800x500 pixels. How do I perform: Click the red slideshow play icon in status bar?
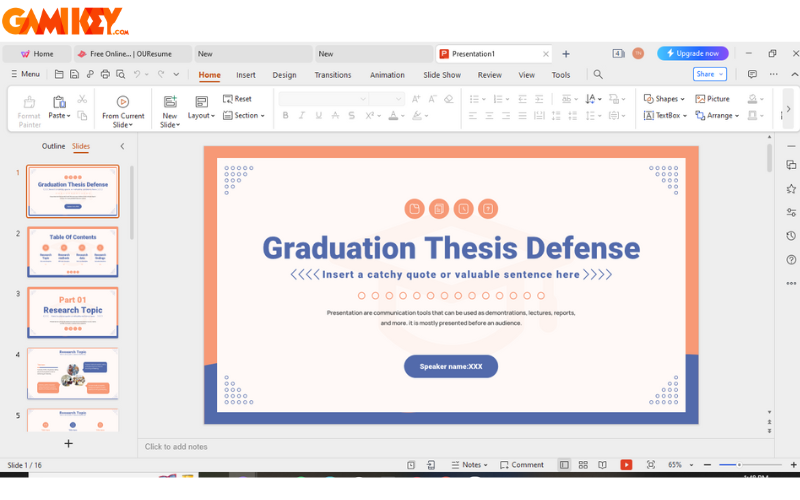pyautogui.click(x=626, y=465)
